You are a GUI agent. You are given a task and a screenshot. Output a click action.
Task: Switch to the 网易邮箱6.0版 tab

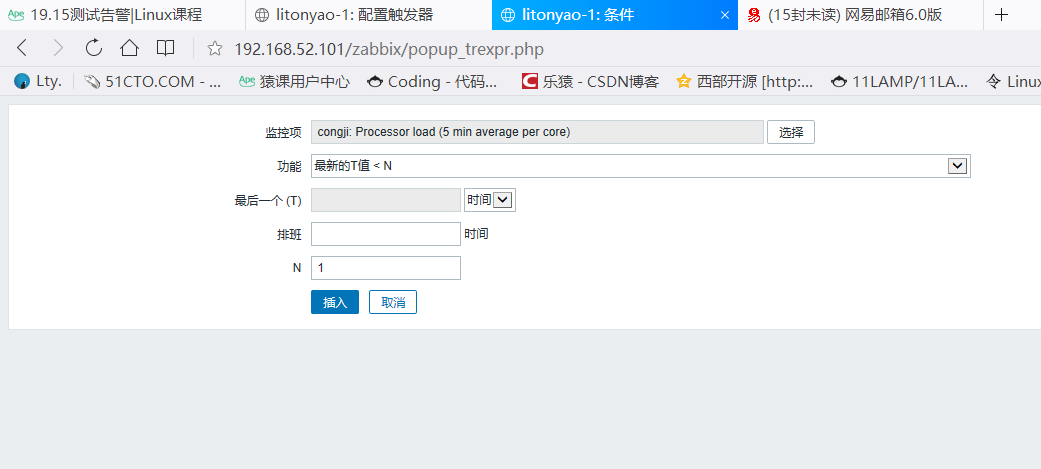pyautogui.click(x=860, y=15)
